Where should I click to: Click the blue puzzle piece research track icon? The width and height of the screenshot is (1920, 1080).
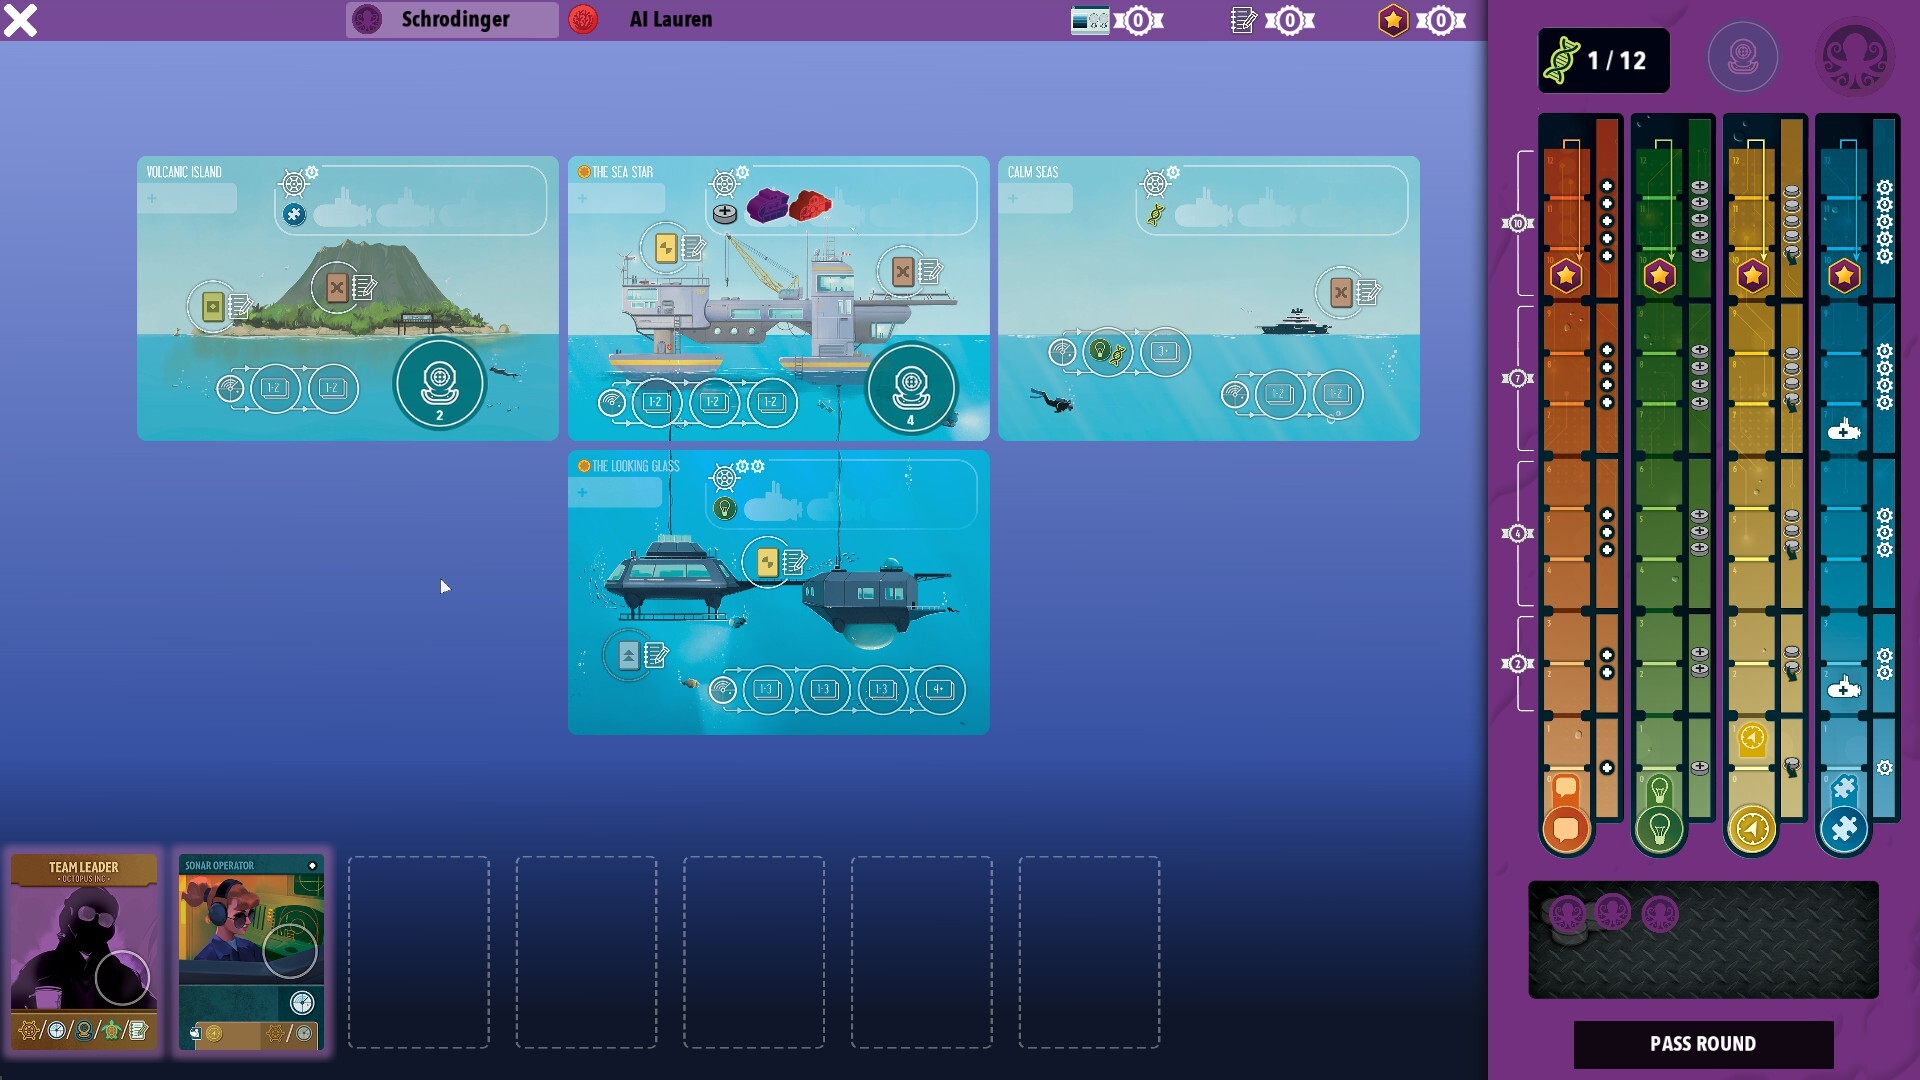pyautogui.click(x=1844, y=829)
